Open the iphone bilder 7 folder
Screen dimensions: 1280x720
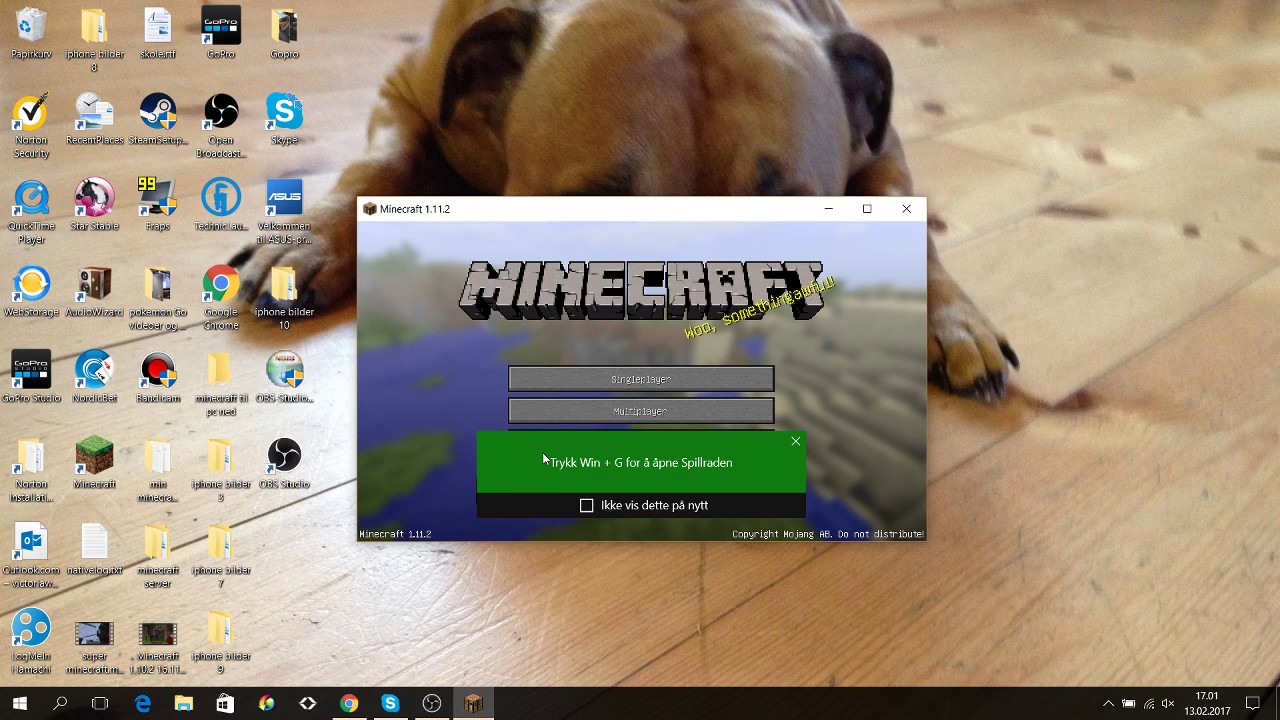[x=221, y=556]
